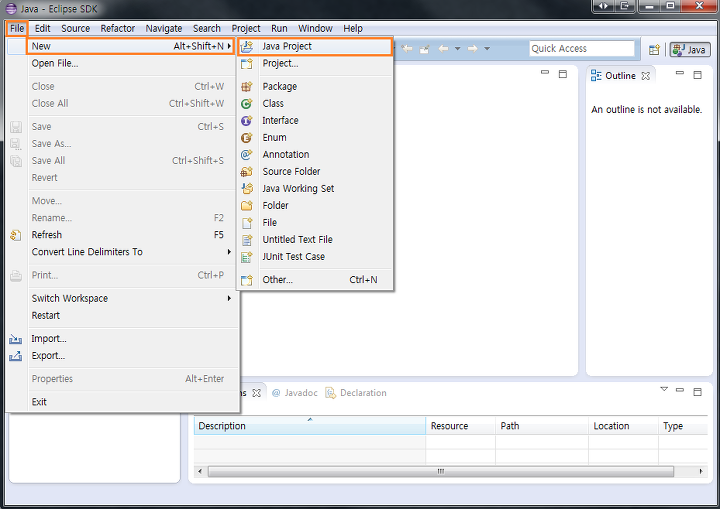Create a JUnit Test Case
This screenshot has height=509, width=720.
point(315,256)
